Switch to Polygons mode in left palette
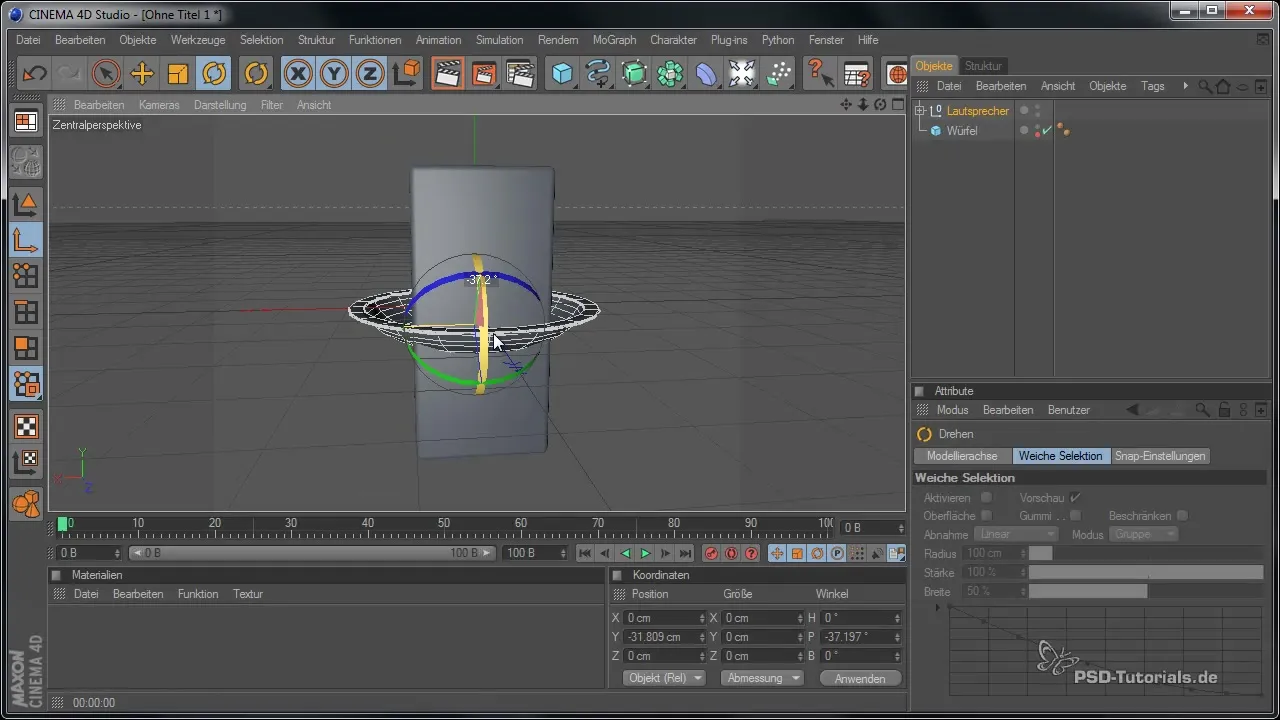The image size is (1280, 720). tap(26, 348)
